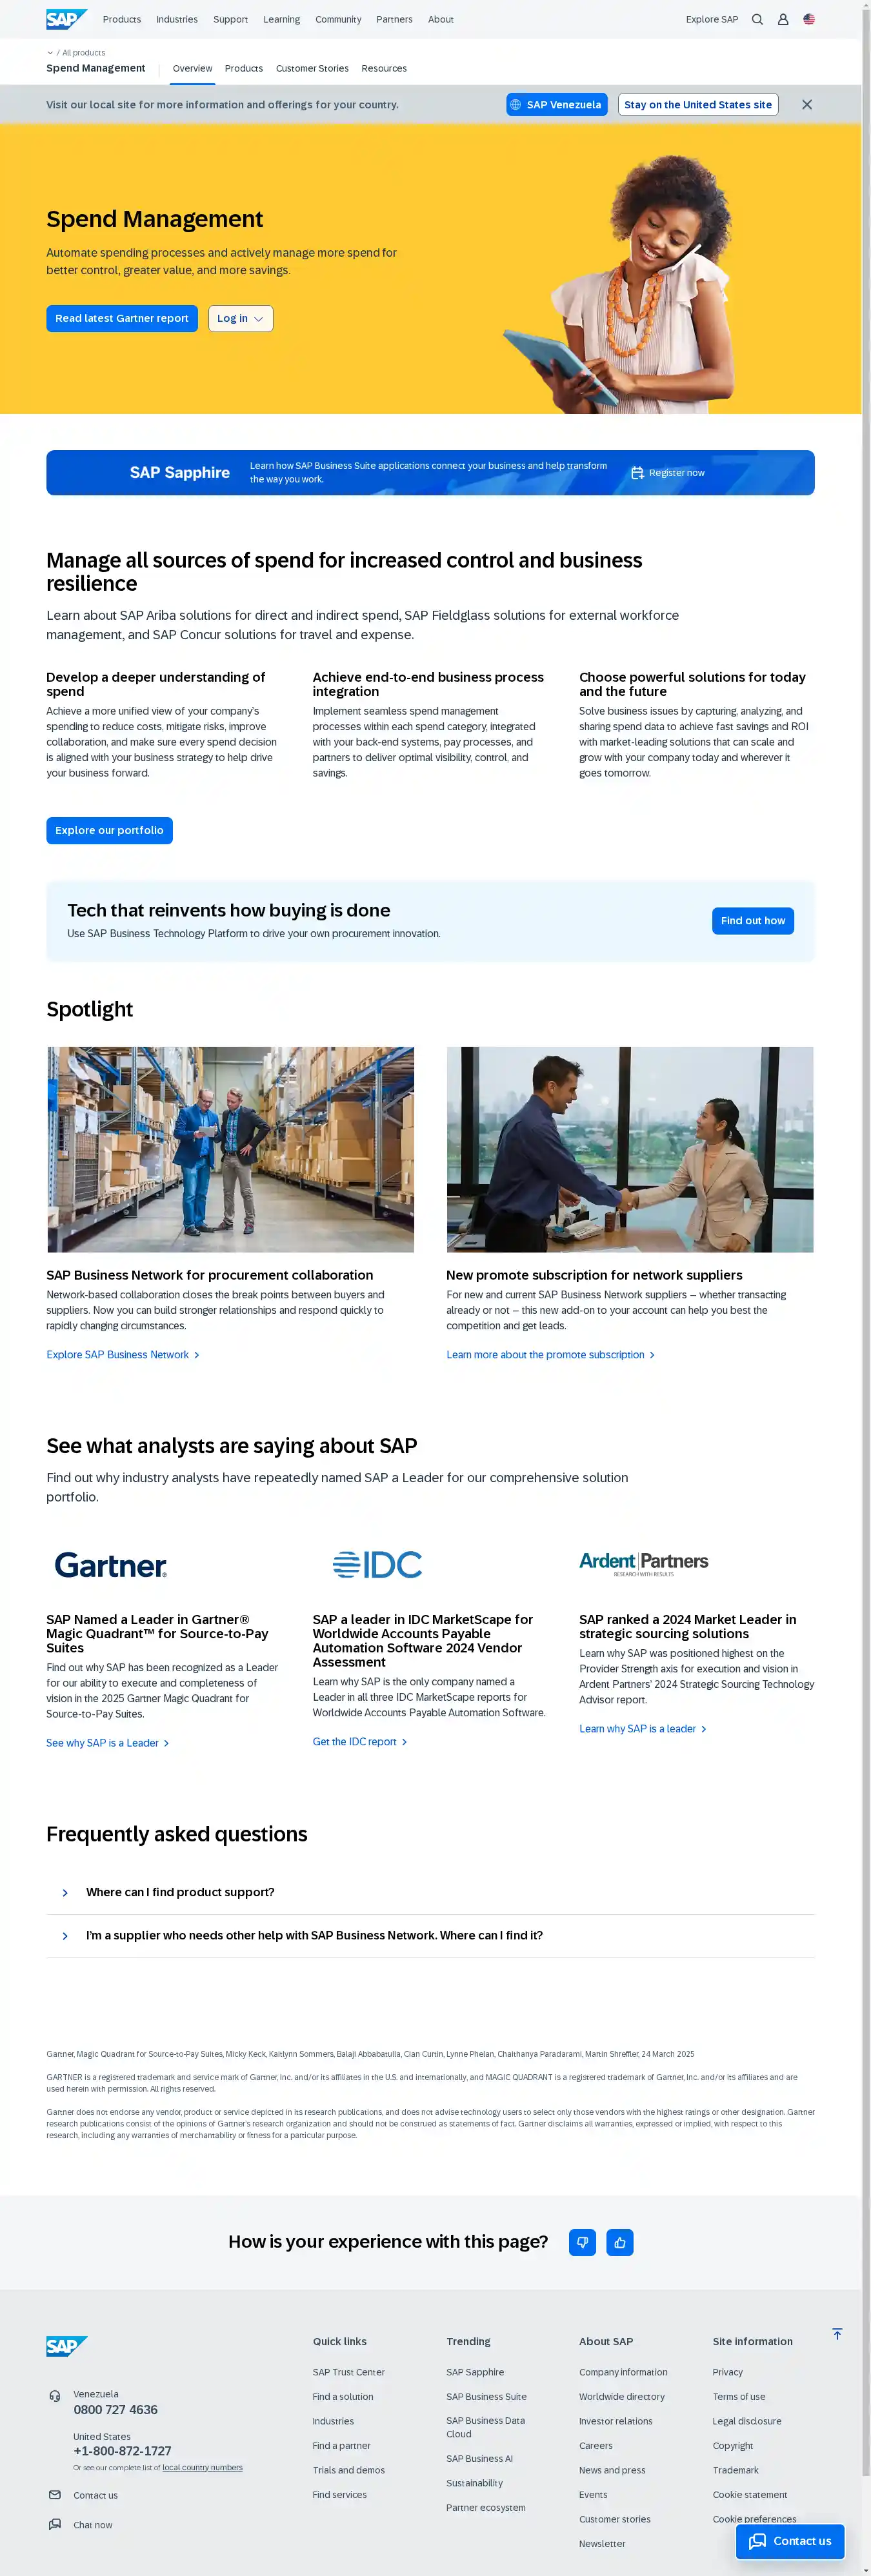Click the thumbs down feedback button
The width and height of the screenshot is (871, 2576).
tap(582, 2242)
